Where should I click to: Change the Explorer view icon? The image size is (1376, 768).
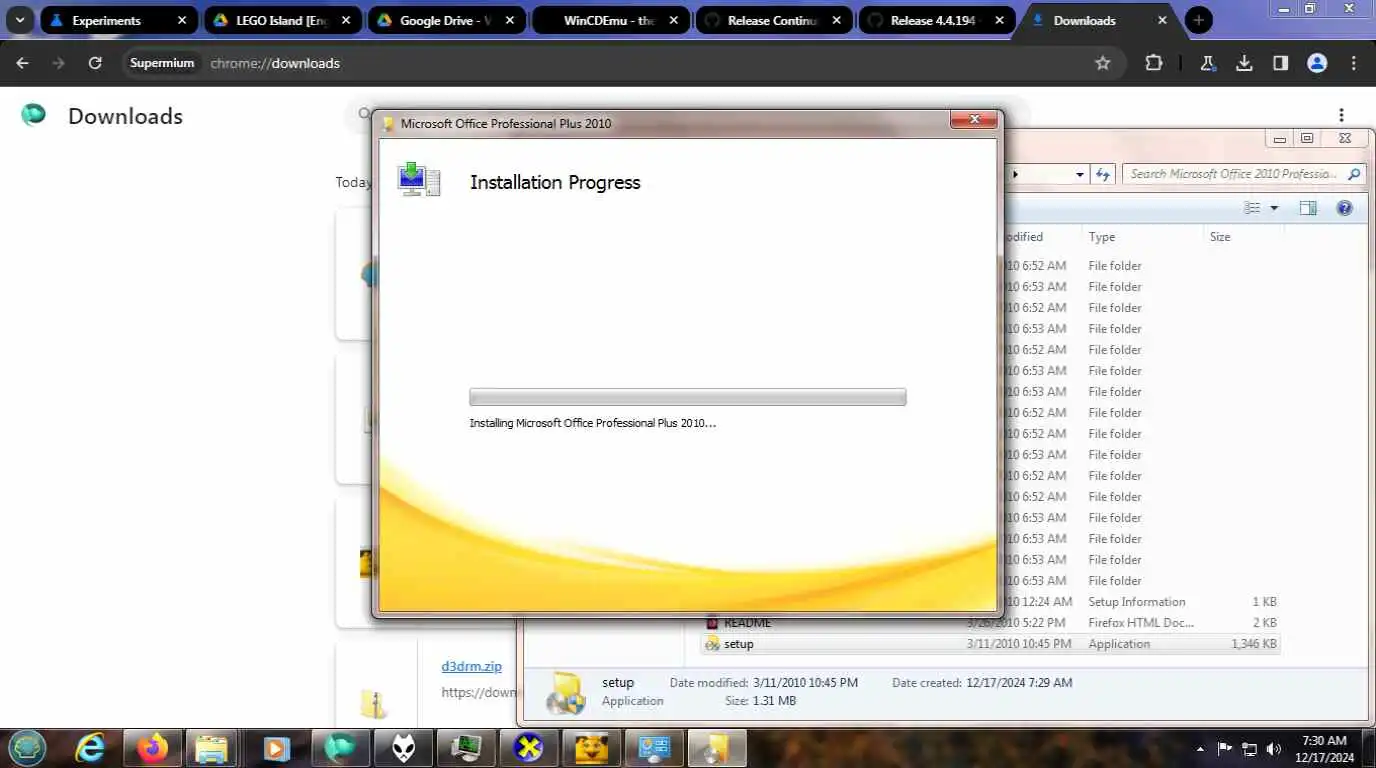pos(1252,208)
